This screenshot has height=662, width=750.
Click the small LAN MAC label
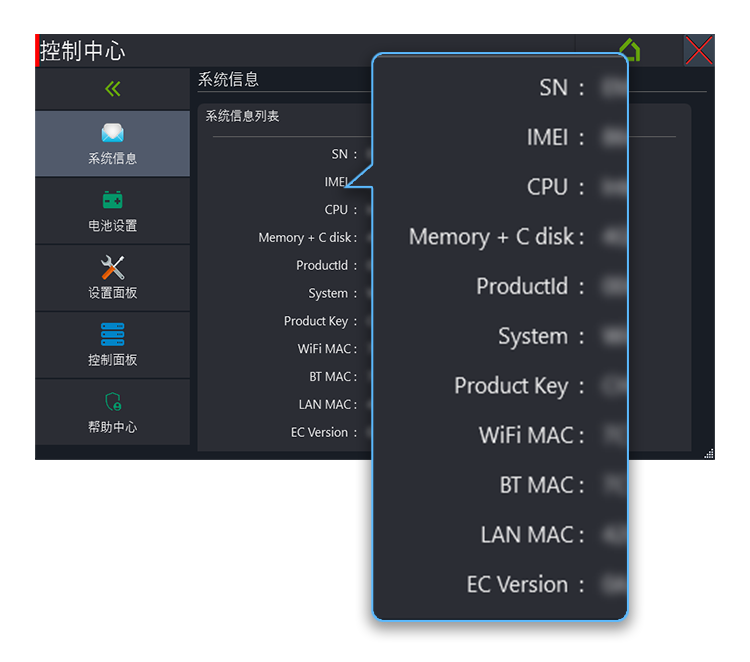tap(325, 405)
